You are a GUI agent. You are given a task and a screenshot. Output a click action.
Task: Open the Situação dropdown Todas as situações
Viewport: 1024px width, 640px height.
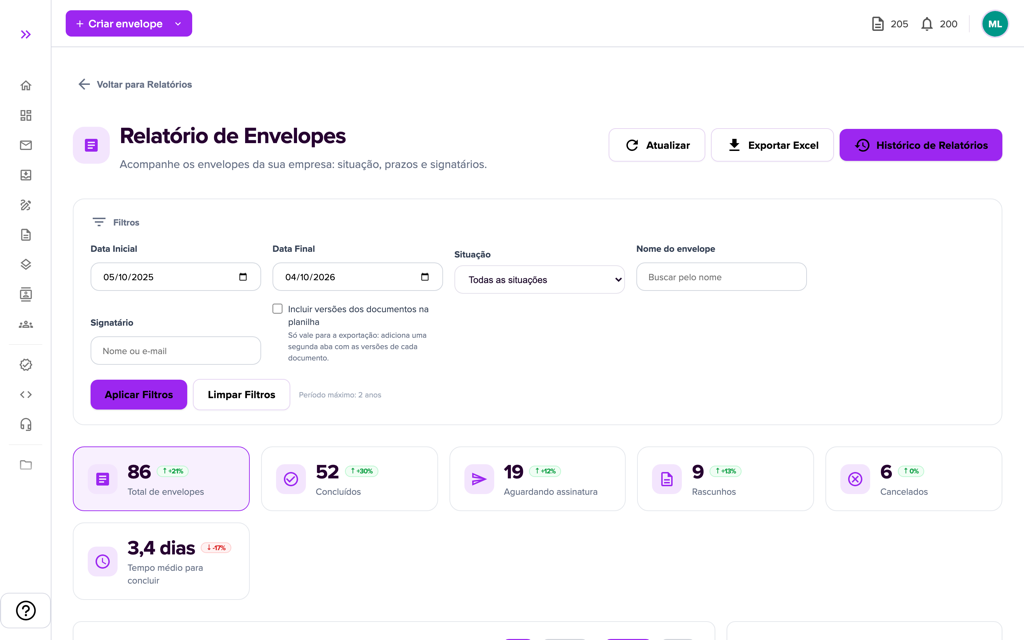point(539,280)
